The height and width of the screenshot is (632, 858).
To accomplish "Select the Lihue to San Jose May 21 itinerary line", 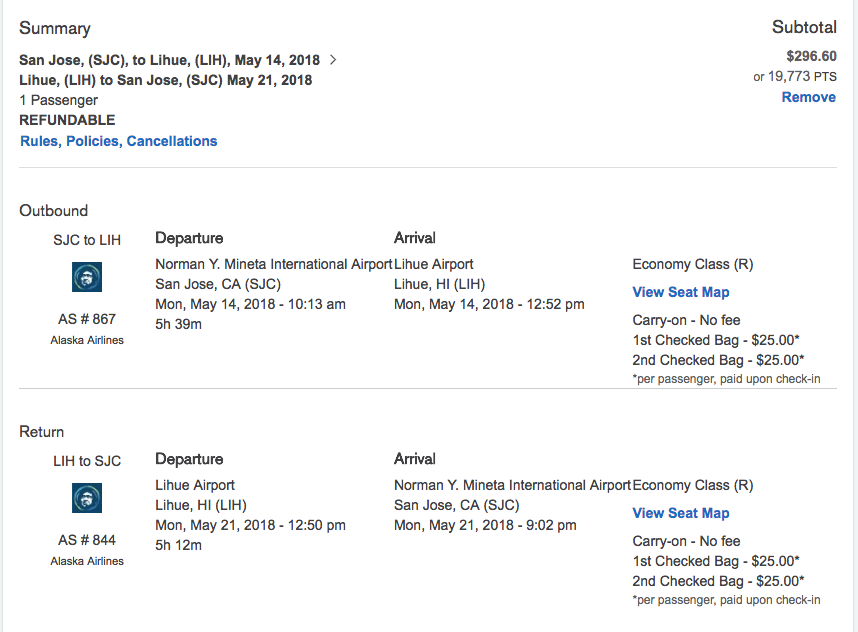I will [x=165, y=80].
